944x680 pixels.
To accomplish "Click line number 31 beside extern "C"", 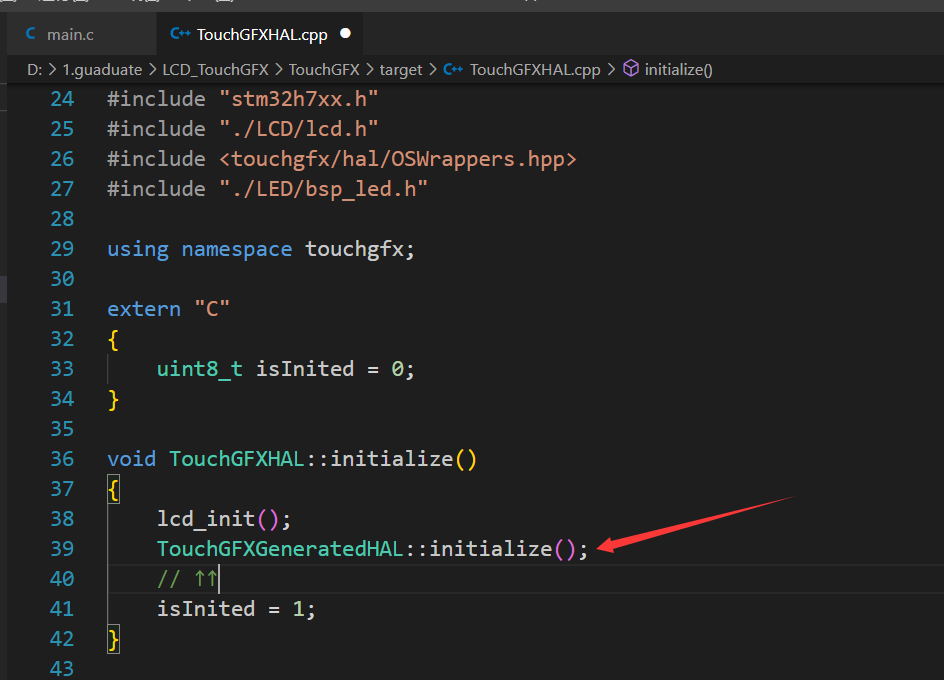I will pos(62,309).
